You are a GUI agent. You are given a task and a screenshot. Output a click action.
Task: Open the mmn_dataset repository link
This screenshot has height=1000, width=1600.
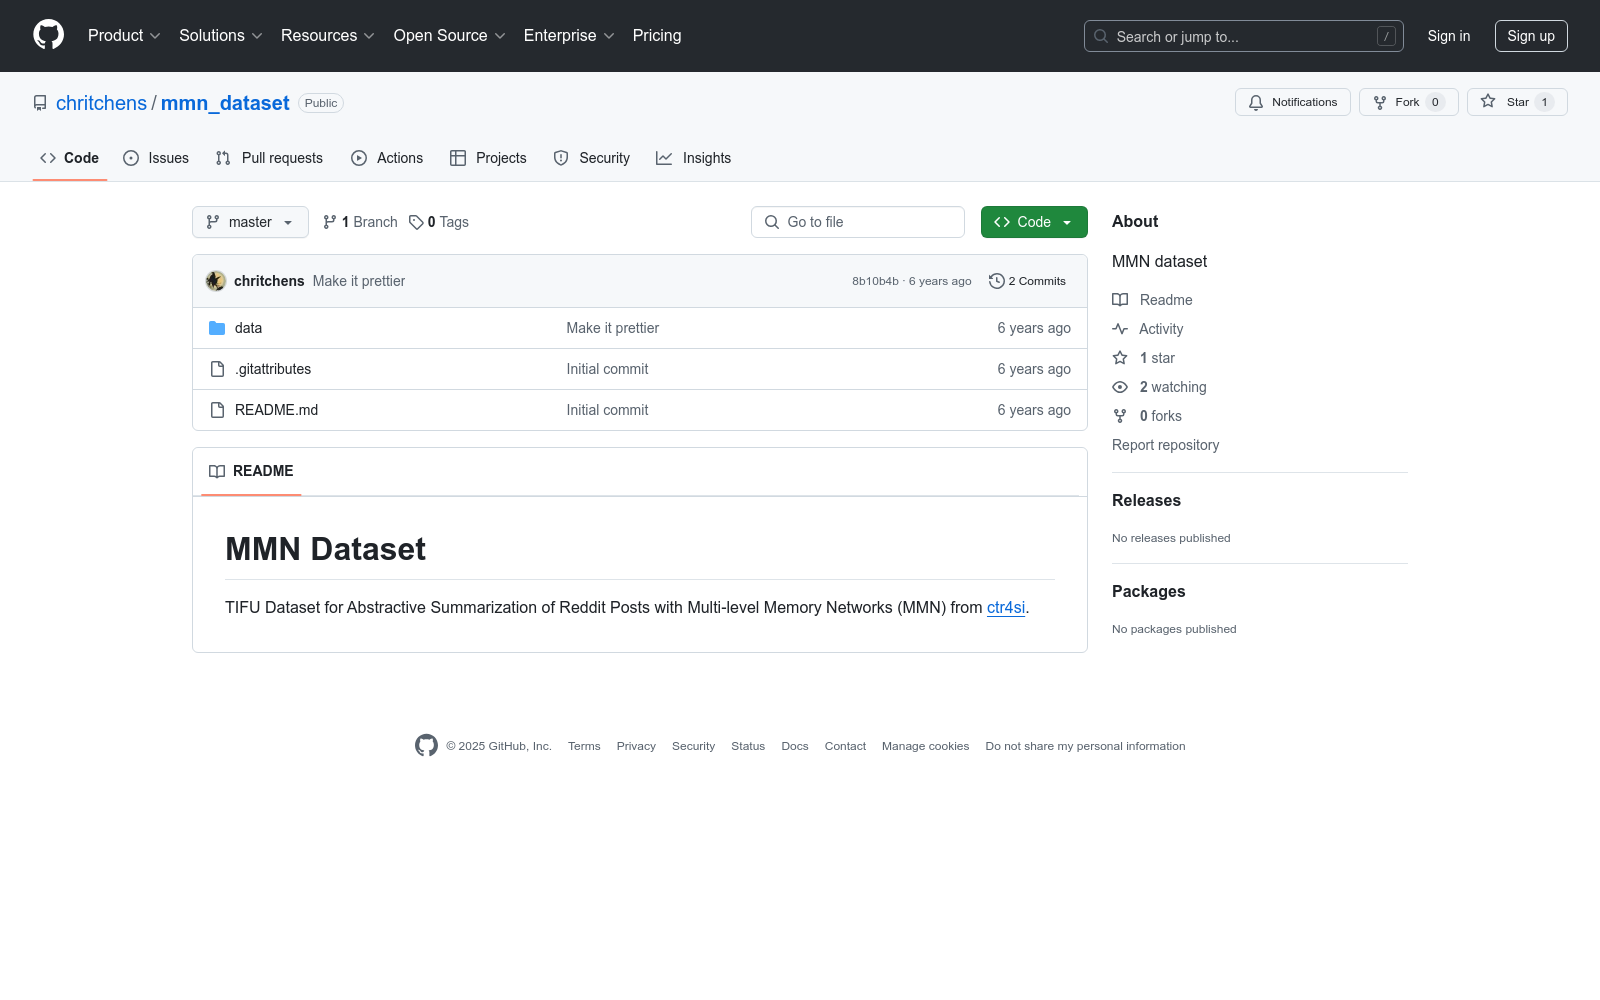pyautogui.click(x=225, y=103)
